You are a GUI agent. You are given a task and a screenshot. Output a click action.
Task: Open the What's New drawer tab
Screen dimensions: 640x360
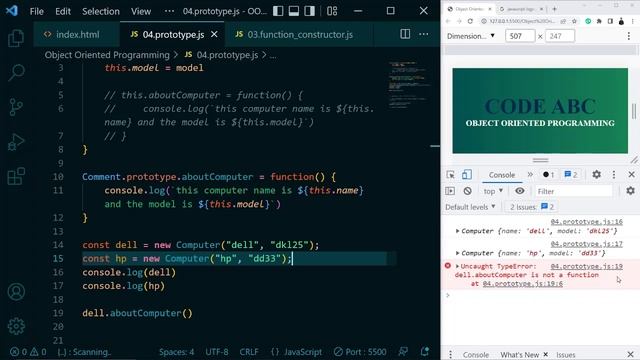pyautogui.click(x=520, y=355)
